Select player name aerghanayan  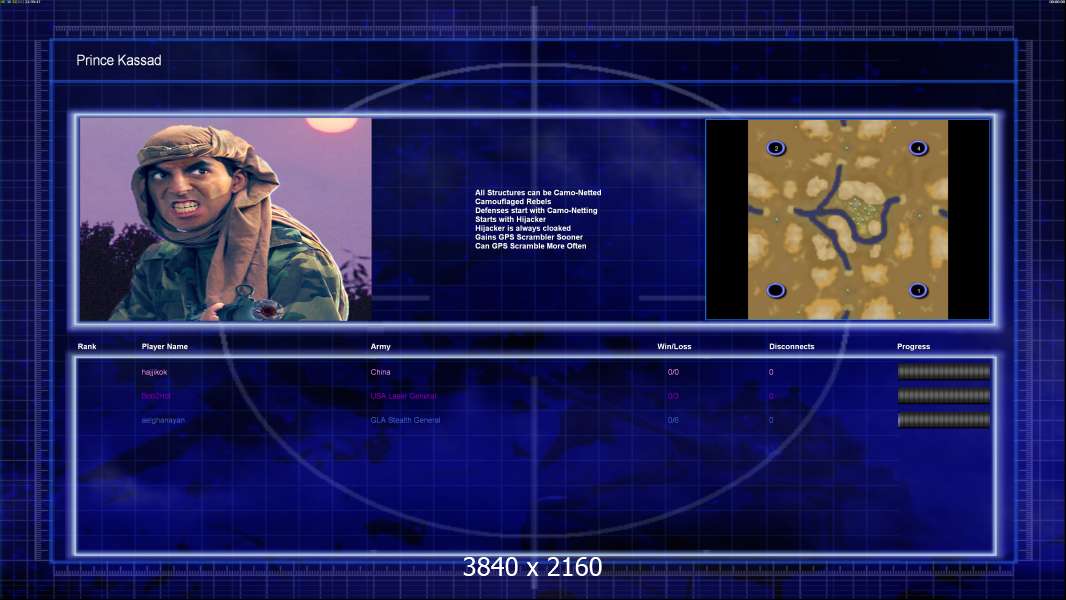coord(163,420)
